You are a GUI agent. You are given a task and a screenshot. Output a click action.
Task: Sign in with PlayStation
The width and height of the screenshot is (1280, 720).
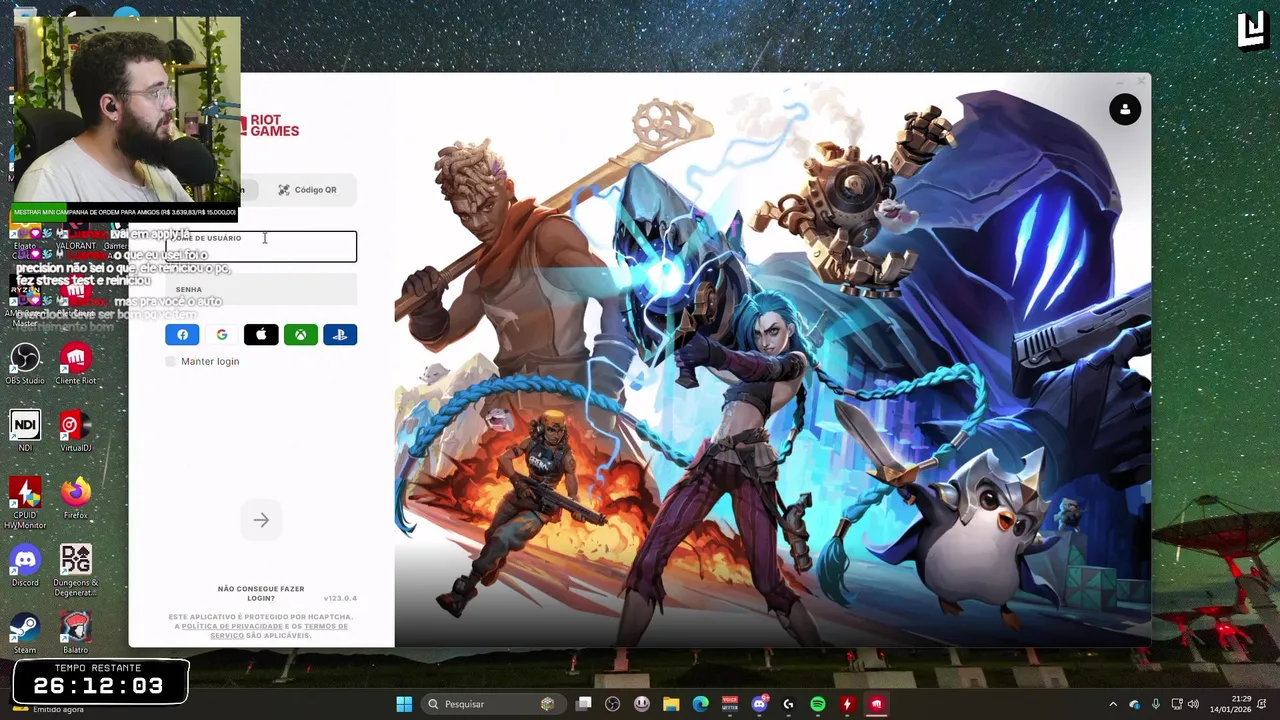pos(340,335)
